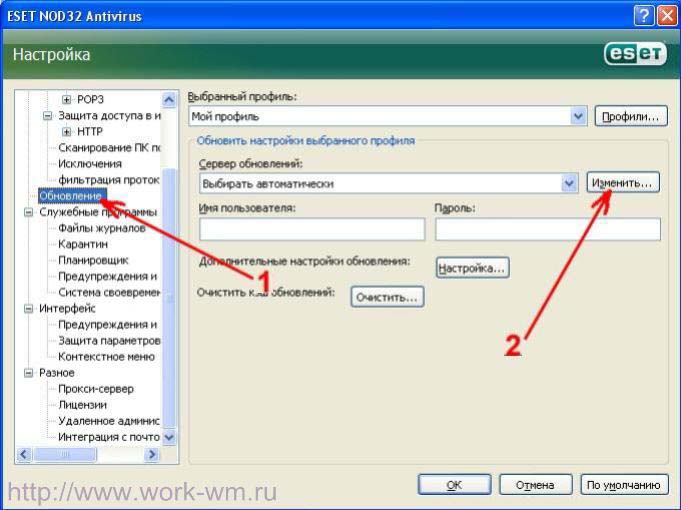The width and height of the screenshot is (681, 510).
Task: Click tree vertical scrollbar up arrow
Action: pos(169,100)
